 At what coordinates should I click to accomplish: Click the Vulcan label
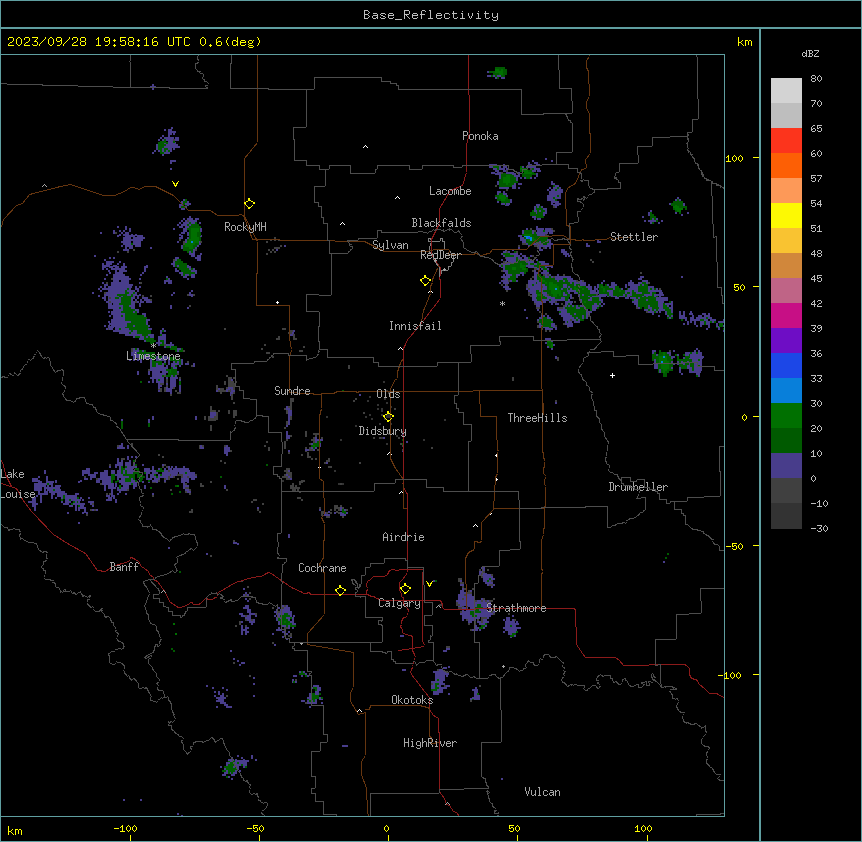click(x=542, y=792)
